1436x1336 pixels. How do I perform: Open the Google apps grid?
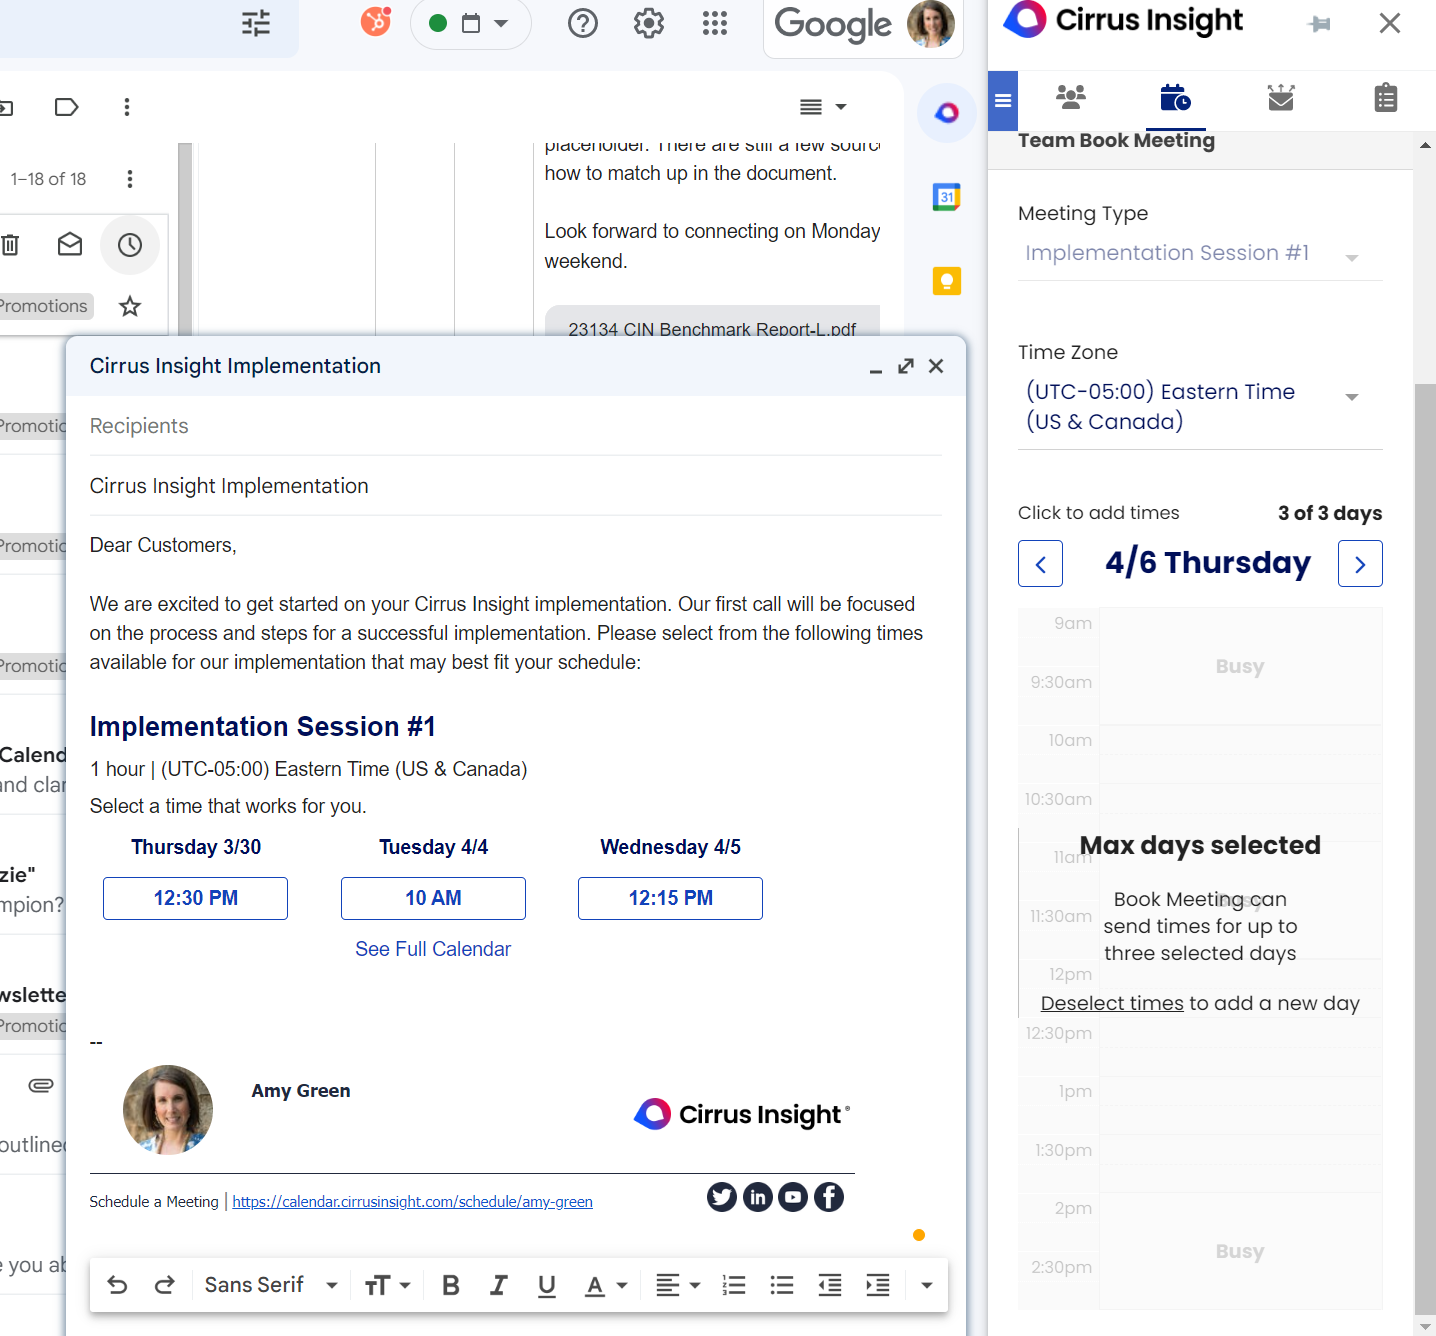pyautogui.click(x=715, y=23)
